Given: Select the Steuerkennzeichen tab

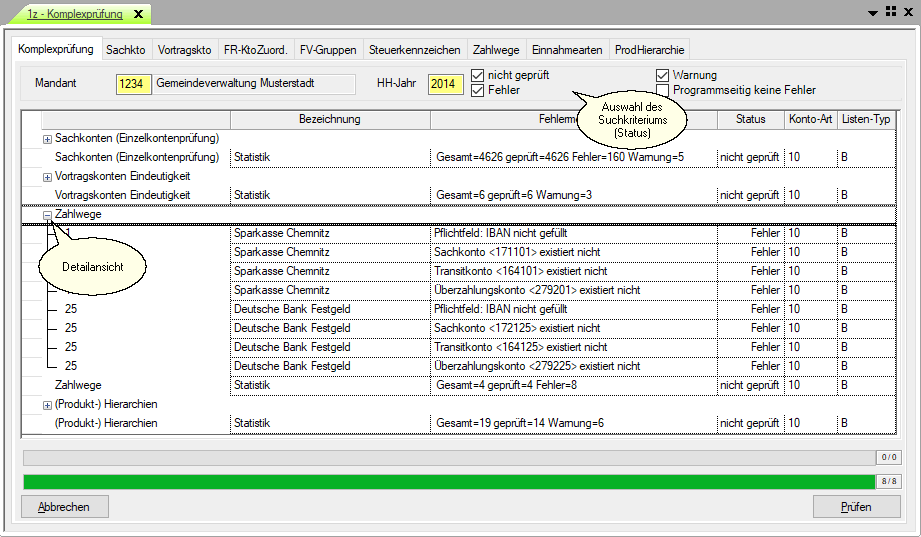Looking at the screenshot, I should (x=414, y=49).
